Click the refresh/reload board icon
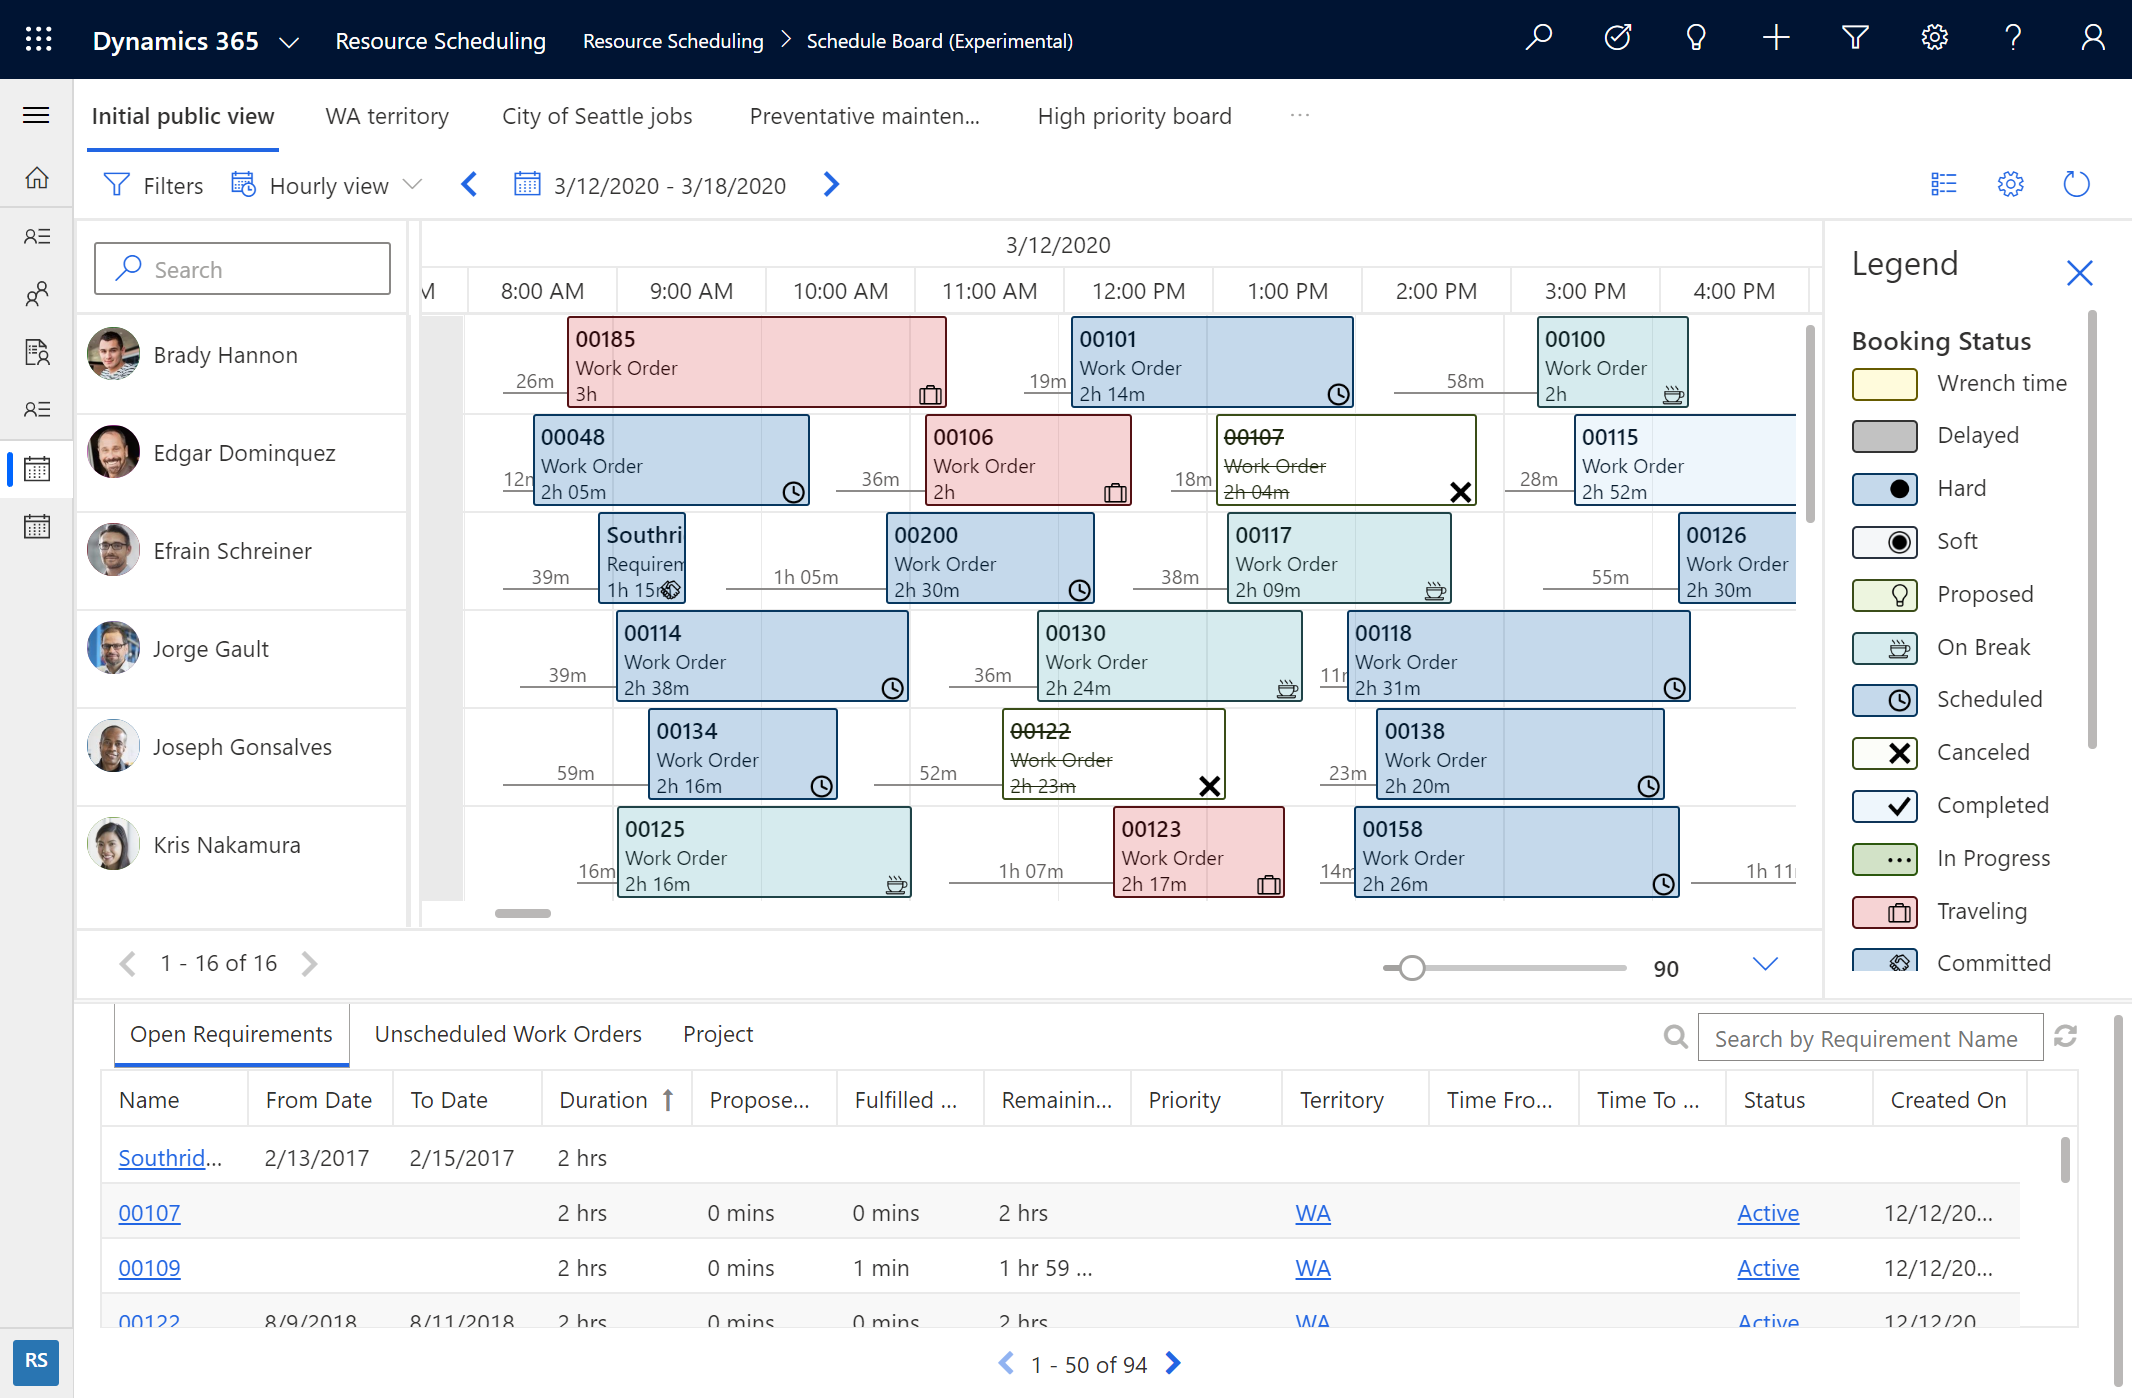Image resolution: width=2132 pixels, height=1398 pixels. [2076, 184]
